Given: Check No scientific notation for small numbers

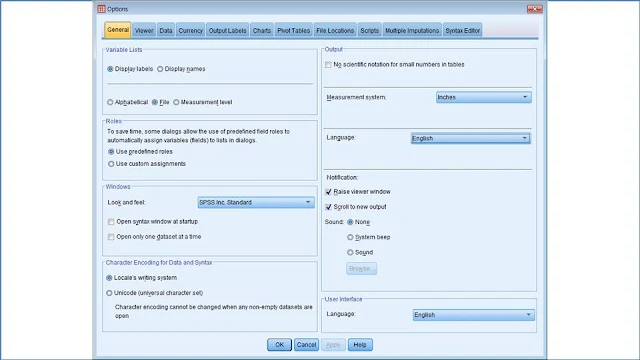Looking at the screenshot, I should 328,64.
